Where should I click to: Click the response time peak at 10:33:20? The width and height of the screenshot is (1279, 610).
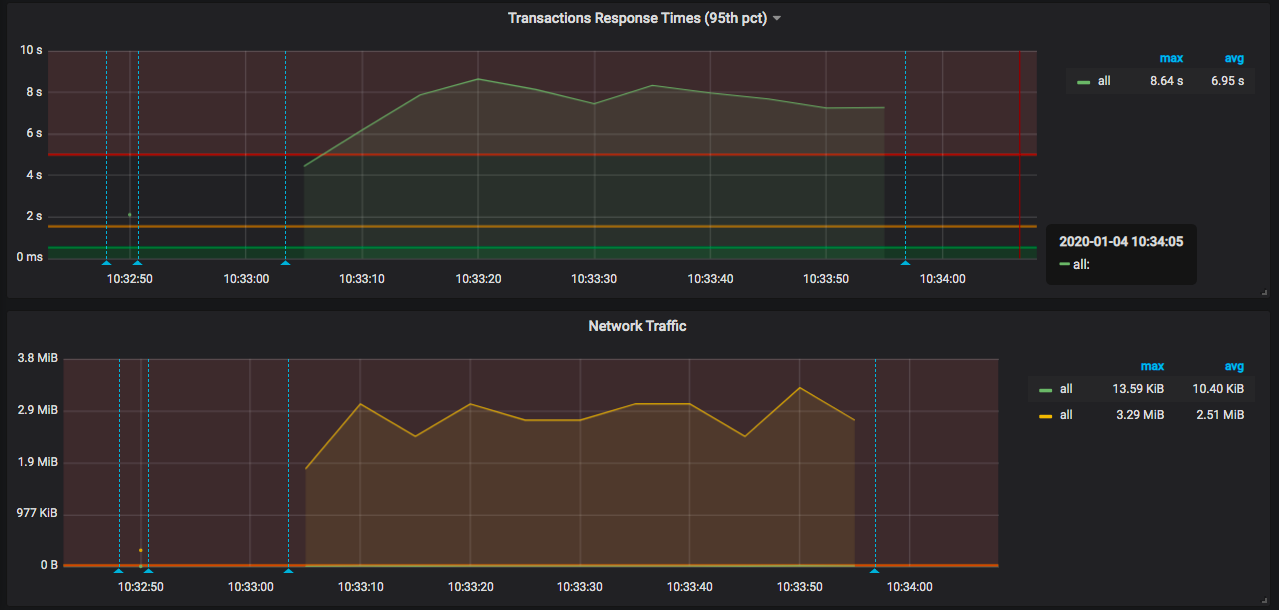coord(478,79)
